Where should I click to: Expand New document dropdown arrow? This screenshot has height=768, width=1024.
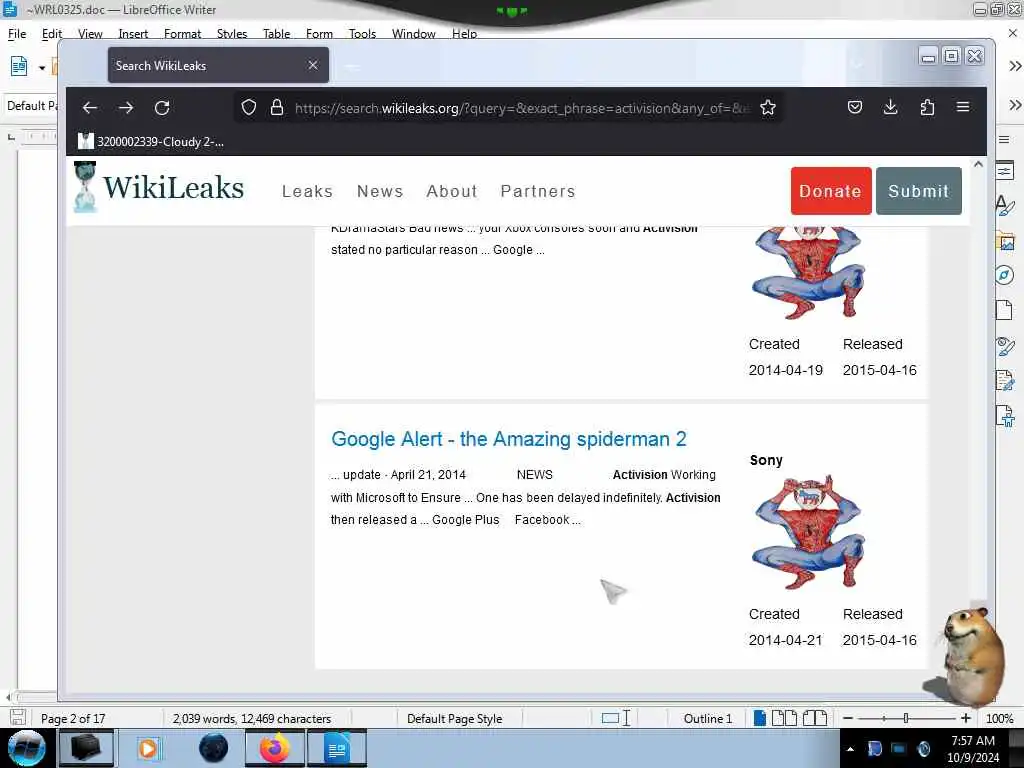[42, 67]
